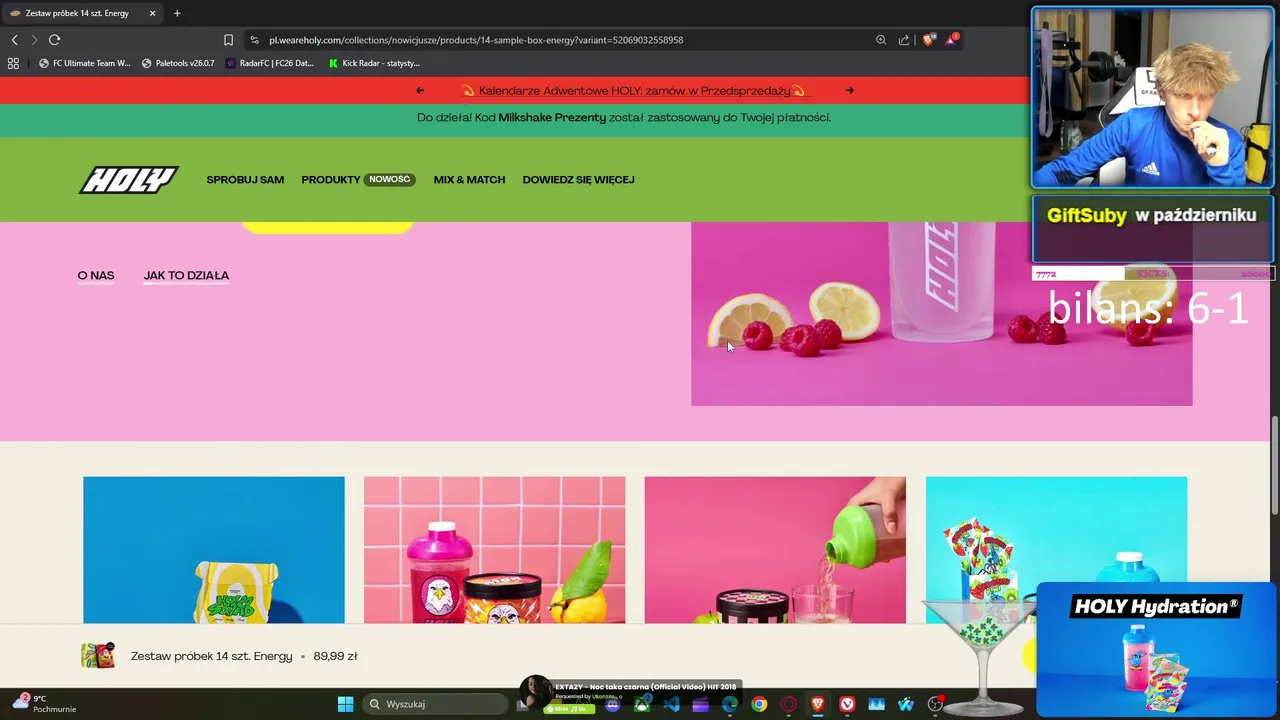Click the share icon in address bar
The image size is (1280, 720).
[904, 40]
